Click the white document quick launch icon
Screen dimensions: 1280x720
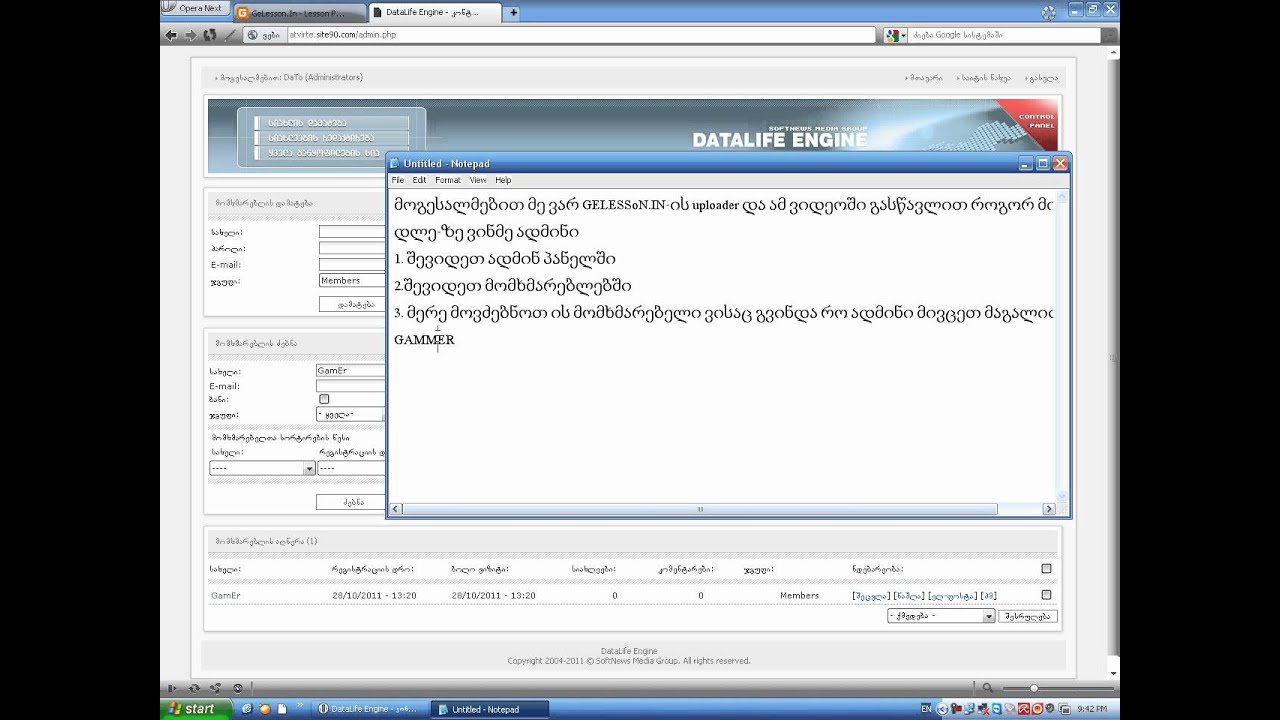(x=283, y=709)
